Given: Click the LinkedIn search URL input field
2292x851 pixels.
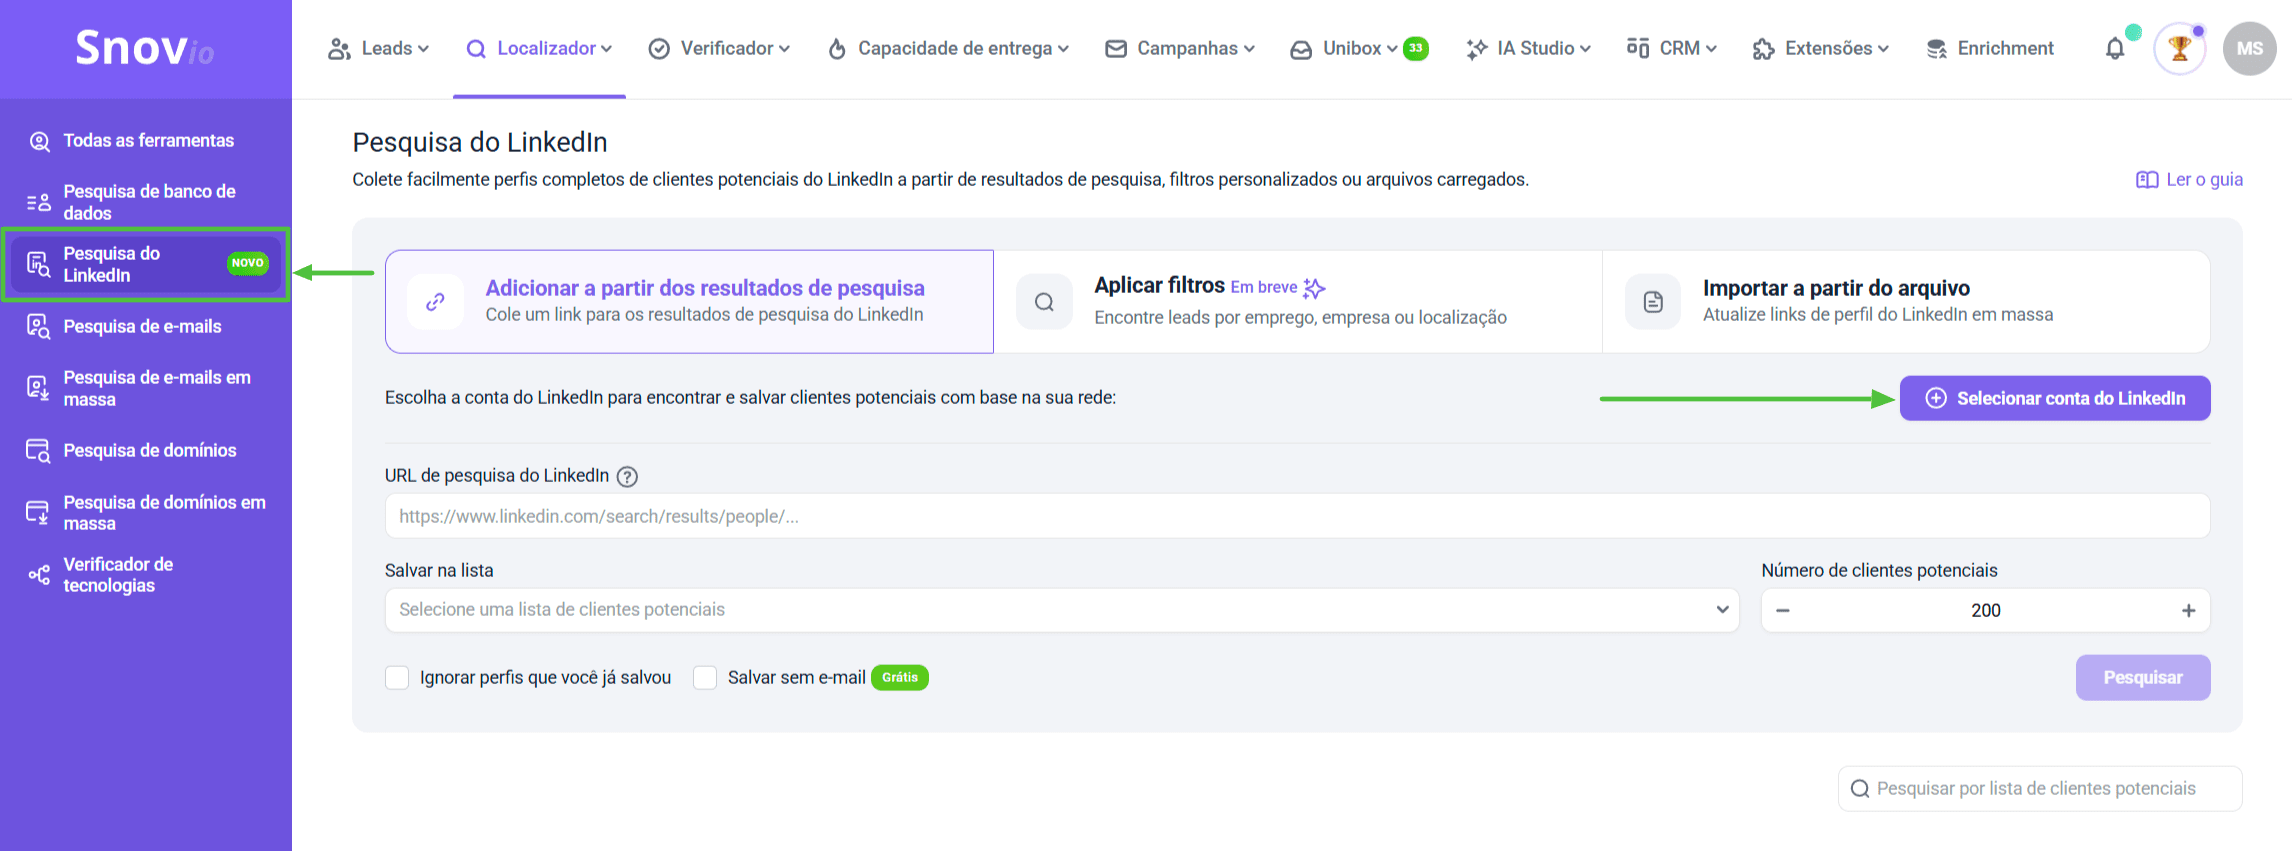Looking at the screenshot, I should tap(1296, 517).
